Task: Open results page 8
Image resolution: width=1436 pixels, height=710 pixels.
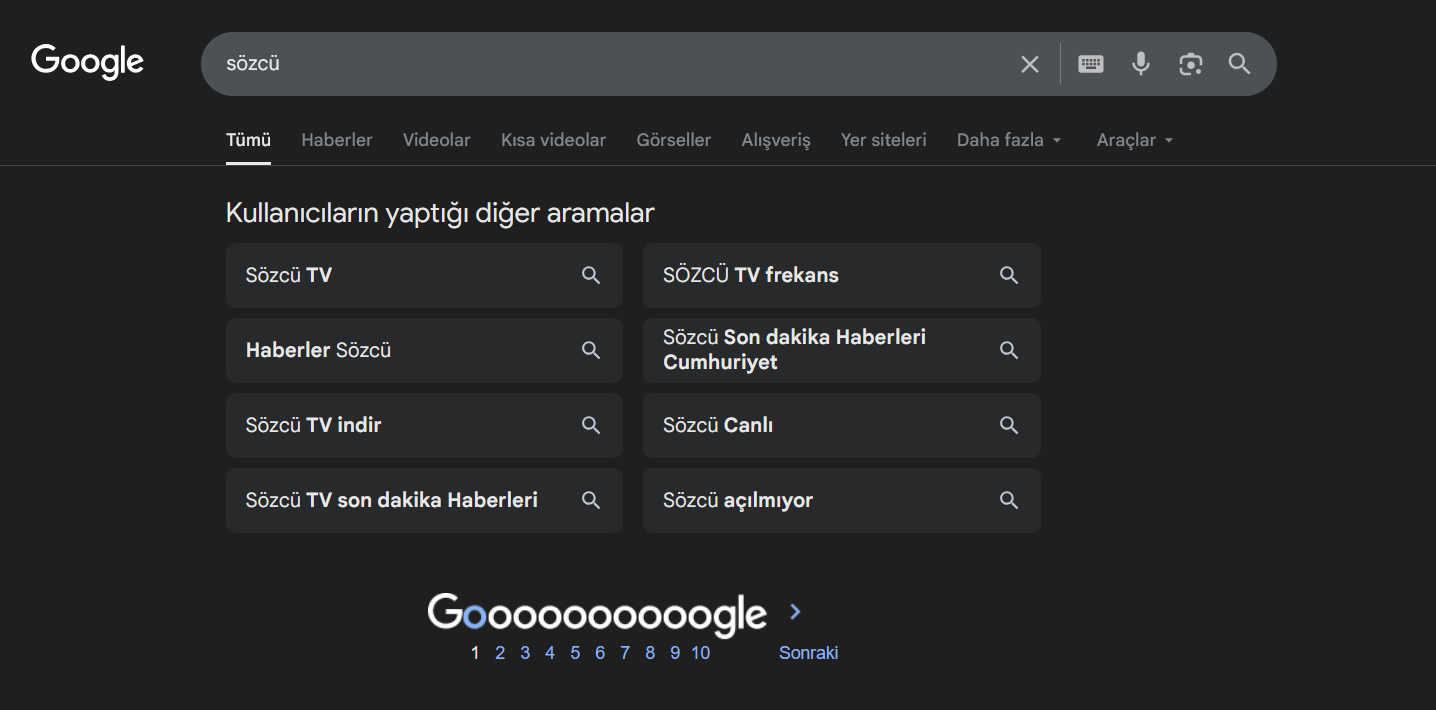Action: click(650, 653)
